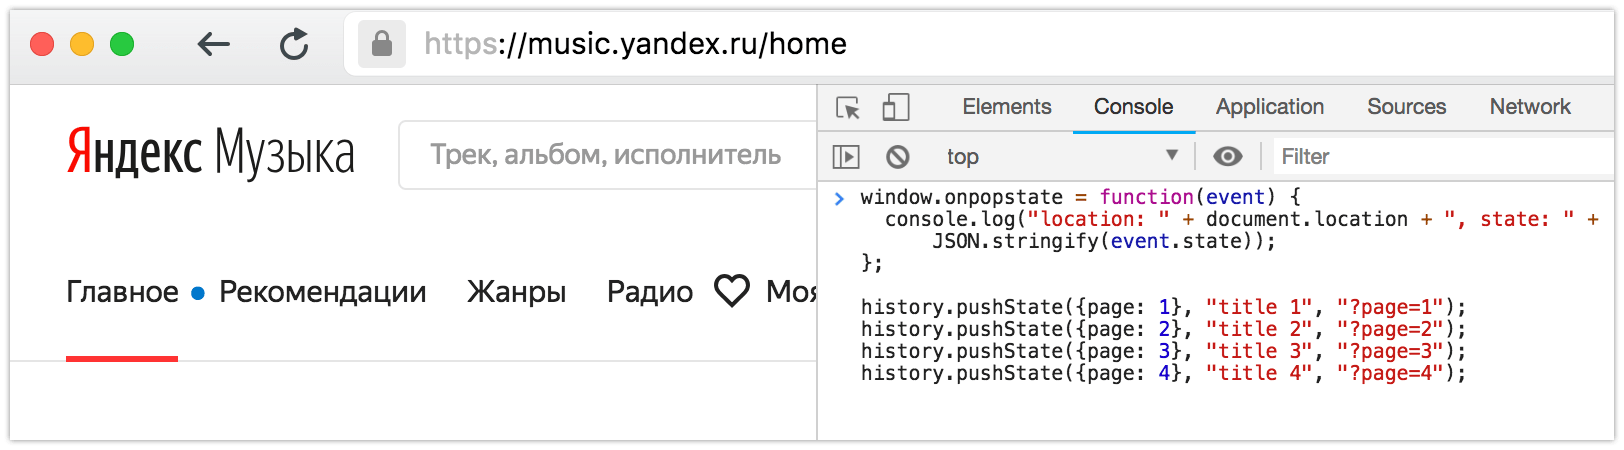1624x450 pixels.
Task: Click the browser back arrow
Action: [x=213, y=44]
